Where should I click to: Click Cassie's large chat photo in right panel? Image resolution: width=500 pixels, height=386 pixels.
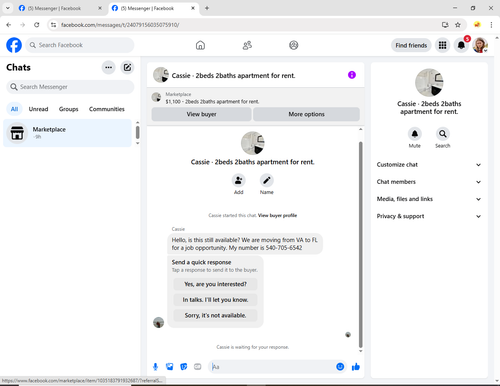429,82
